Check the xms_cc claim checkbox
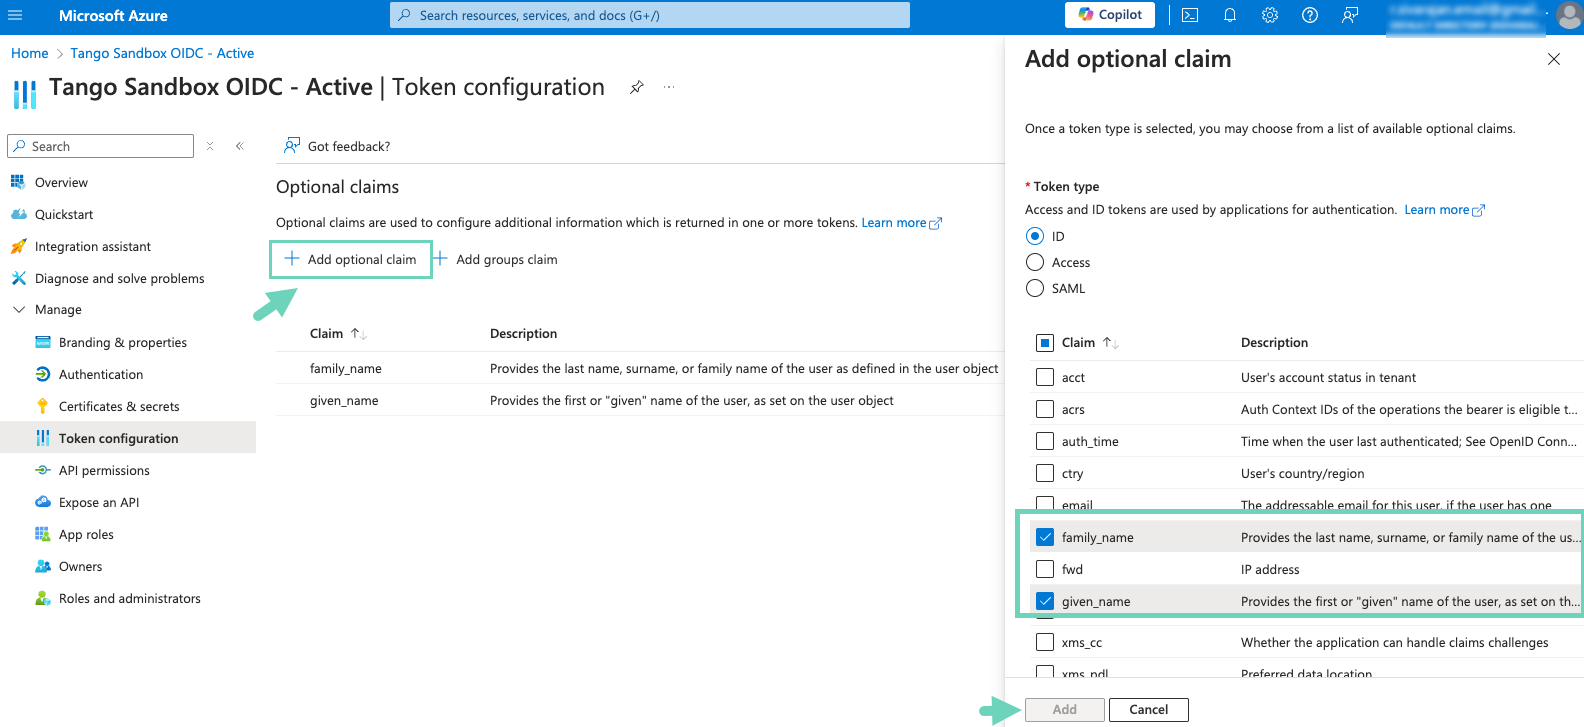Screen dimensions: 1584x727 (x=1045, y=642)
